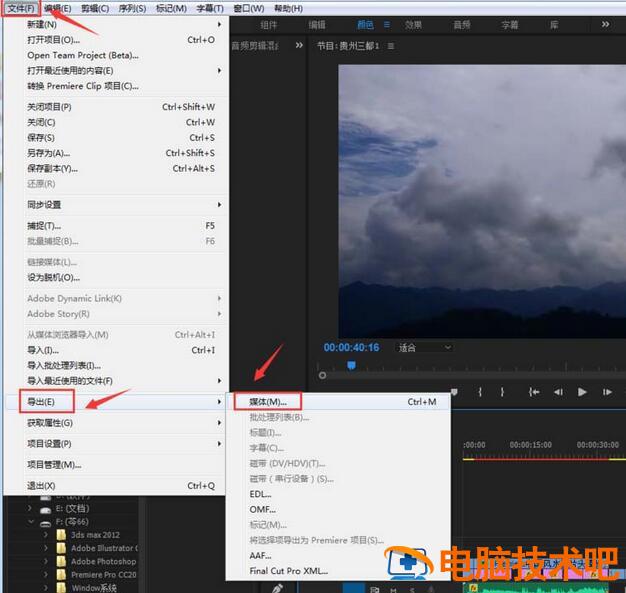This screenshot has height=593, width=626.
Task: Switch to the 库 workspace tab
Action: 554,25
